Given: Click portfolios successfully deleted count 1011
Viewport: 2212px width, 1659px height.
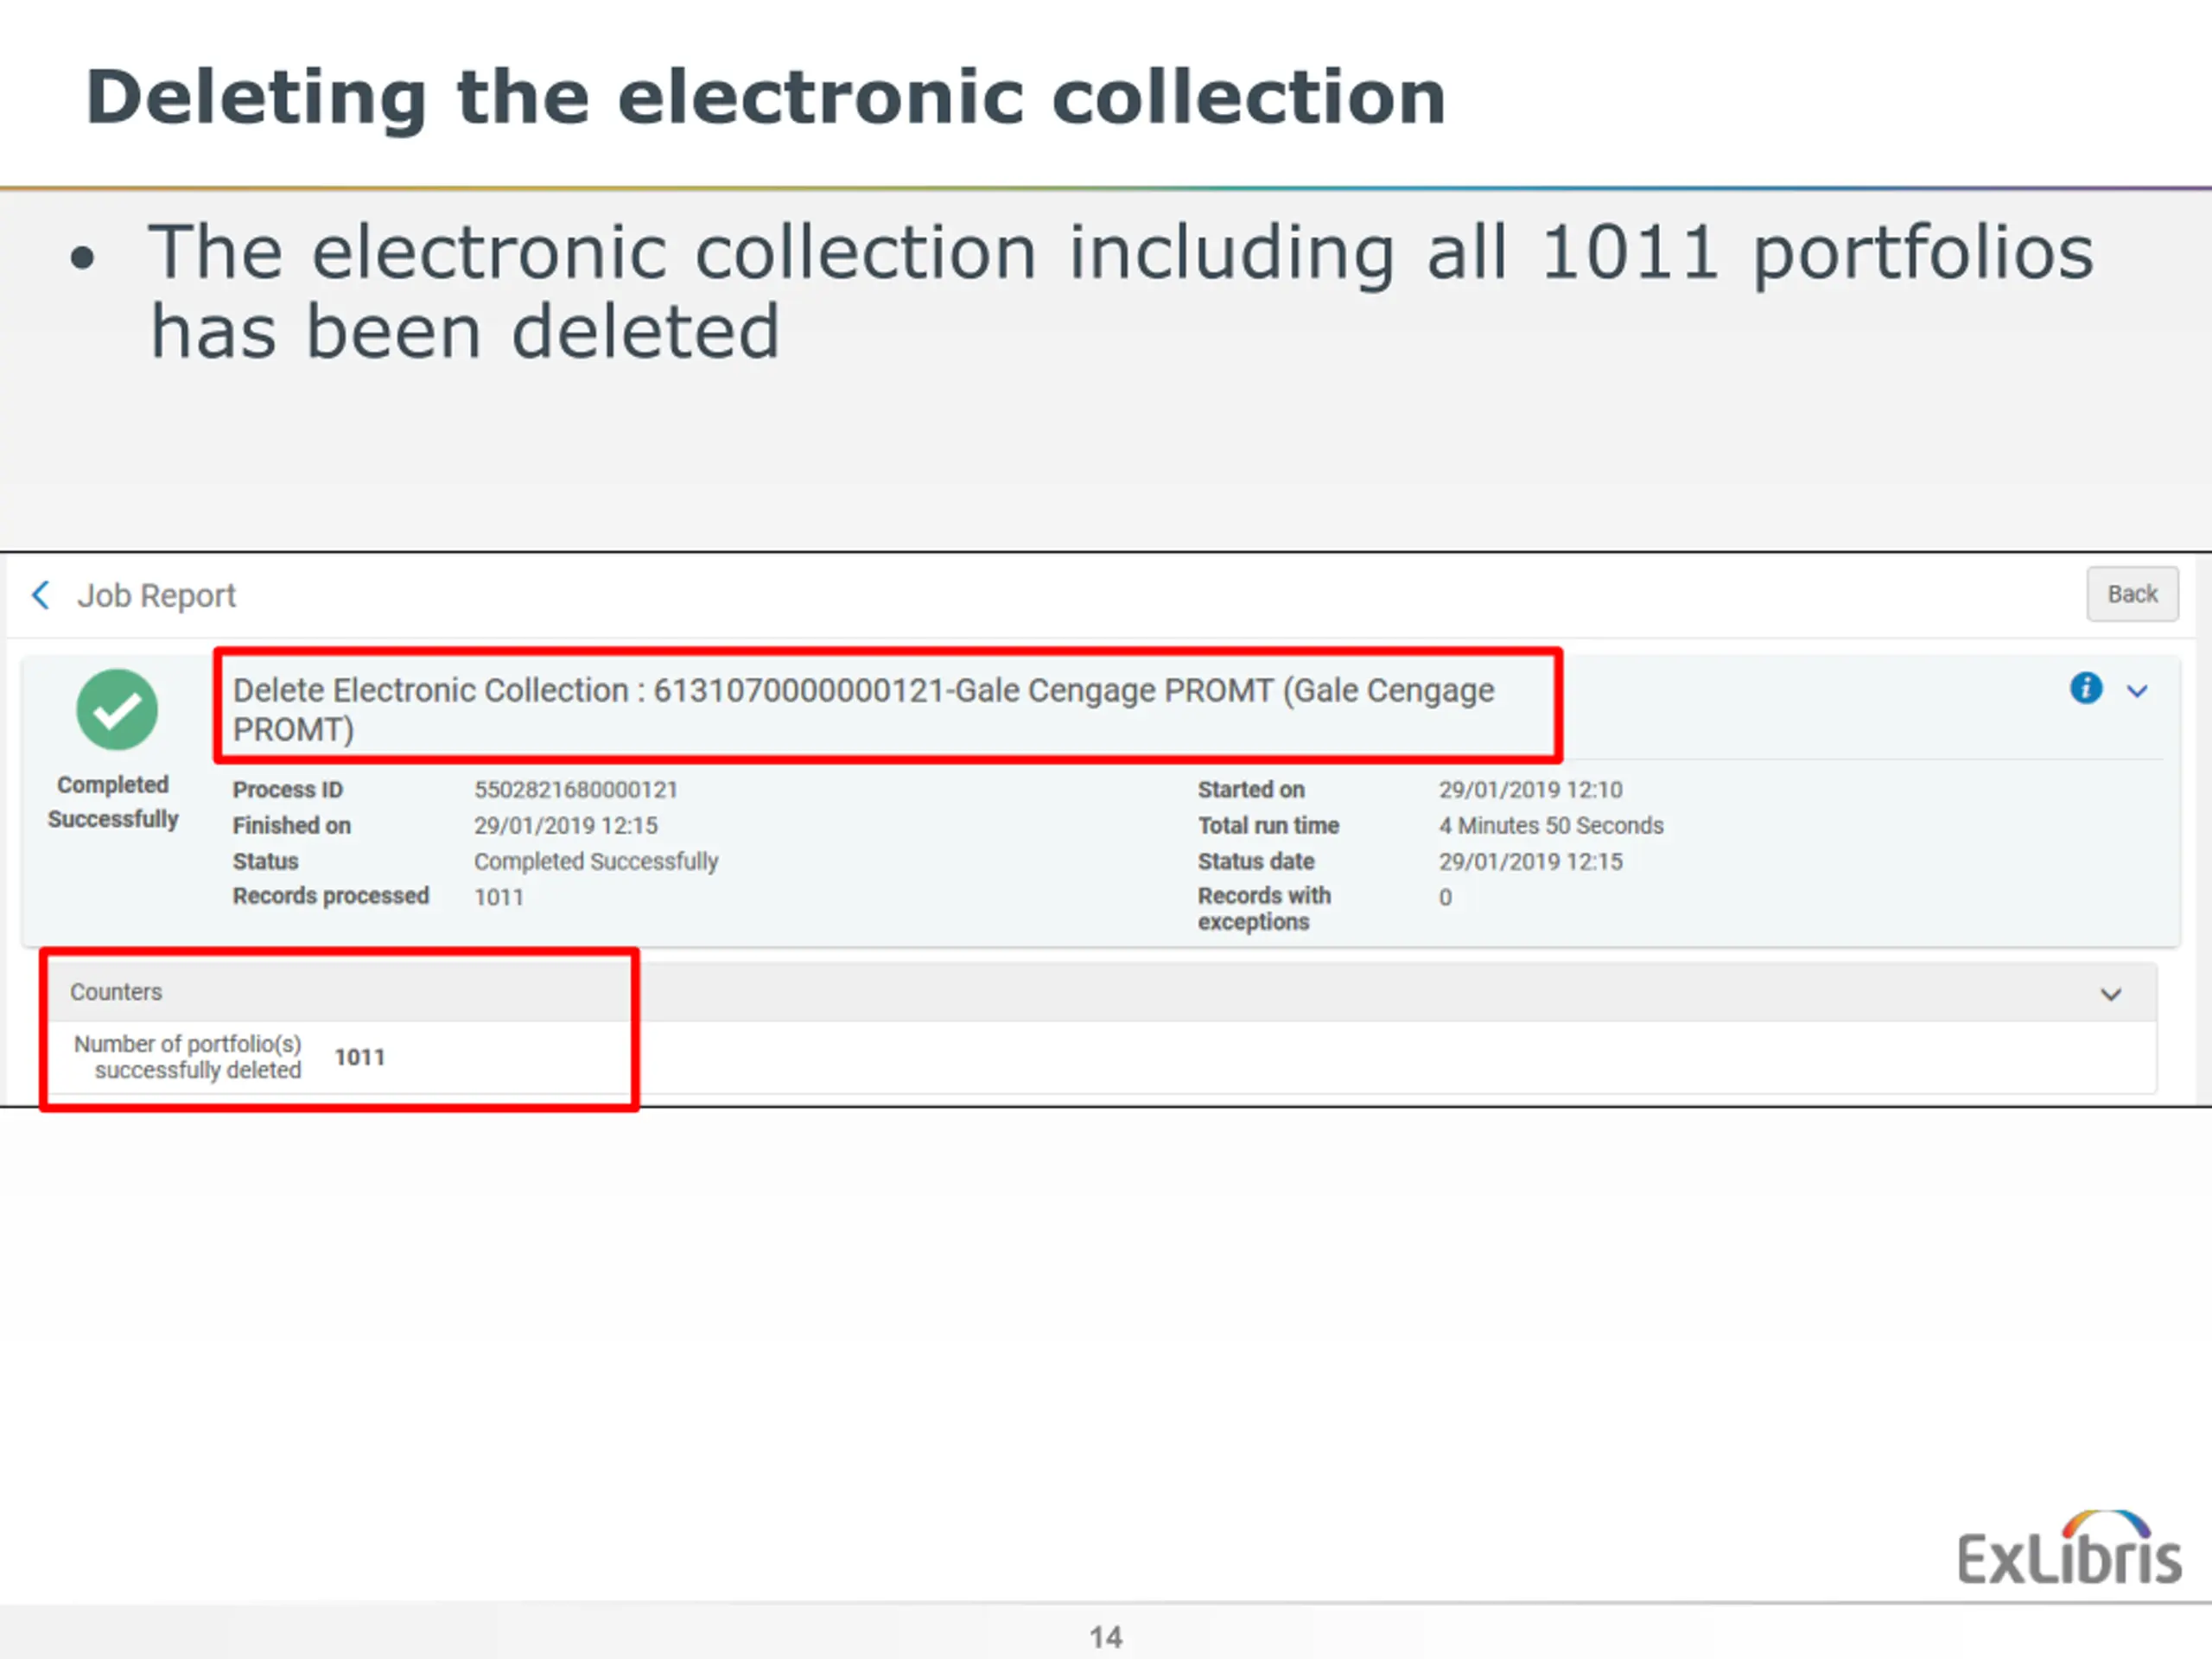Looking at the screenshot, I should tap(359, 1057).
